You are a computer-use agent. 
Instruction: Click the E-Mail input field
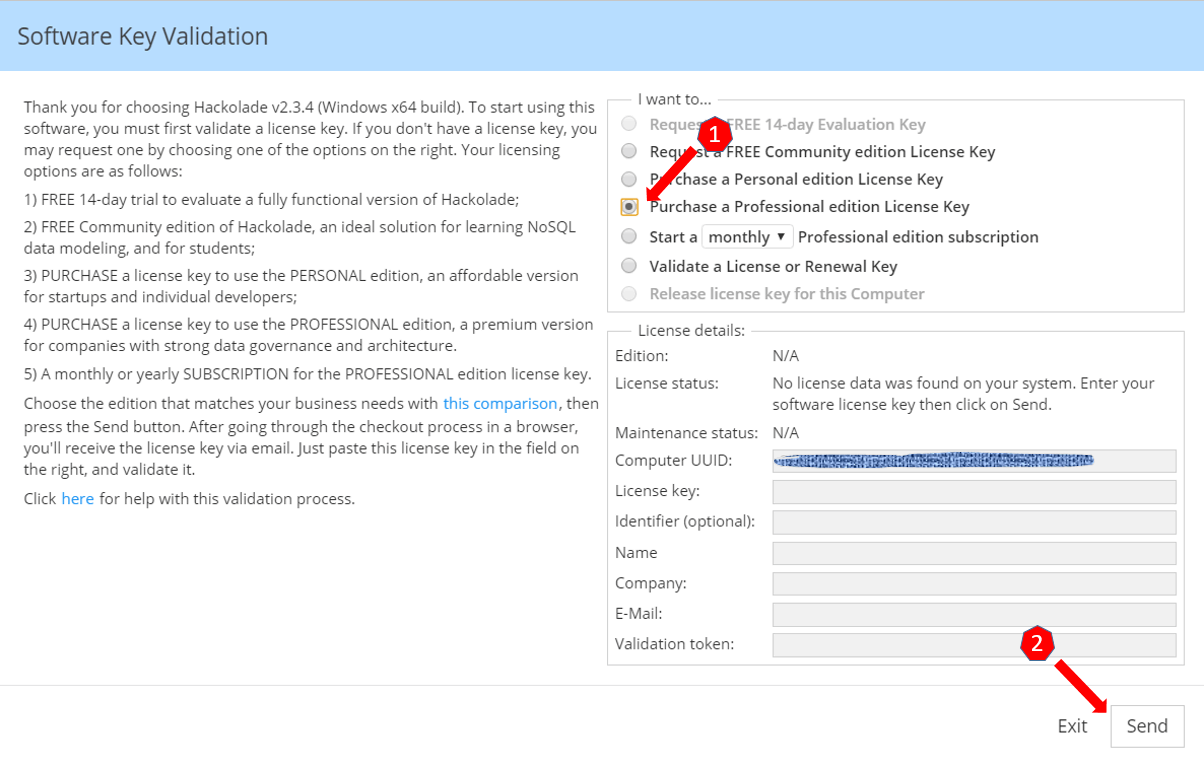973,614
